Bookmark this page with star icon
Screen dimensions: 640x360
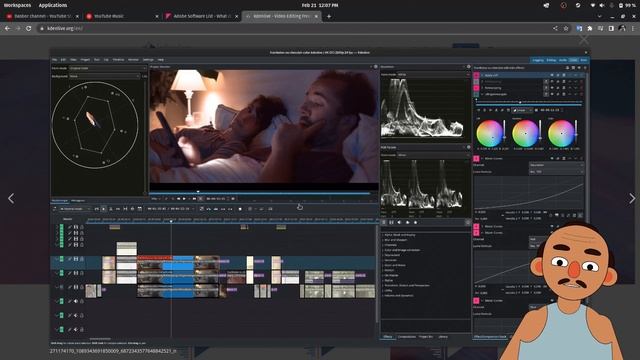point(566,28)
